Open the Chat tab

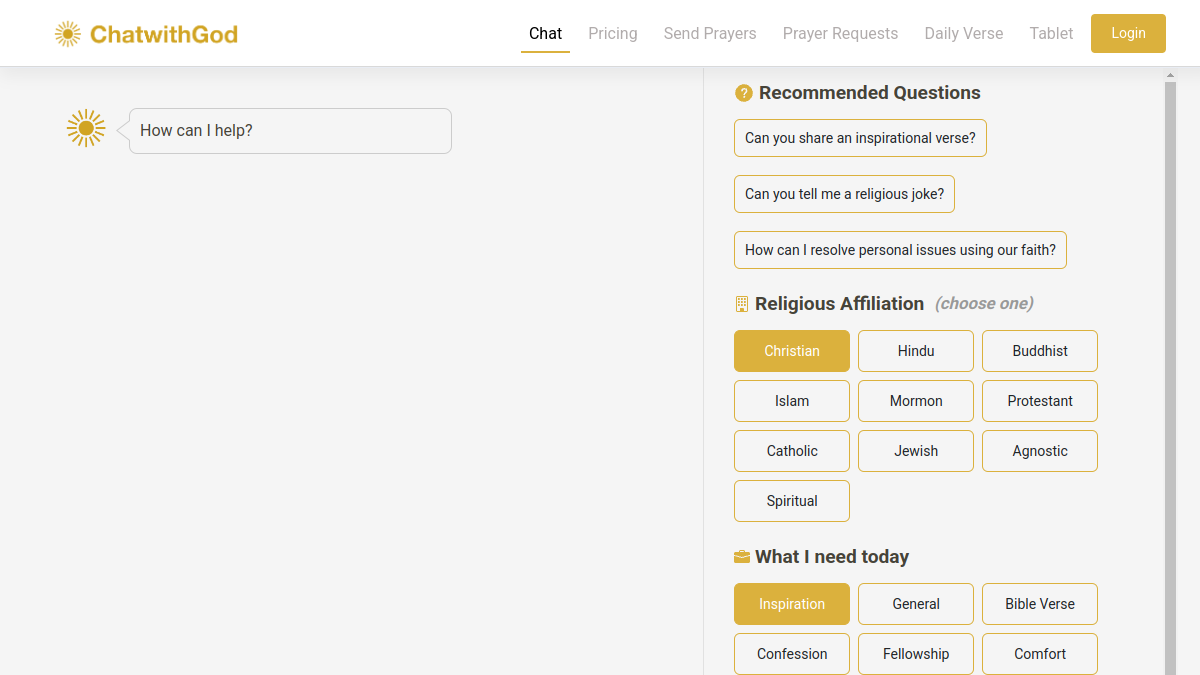coord(545,34)
